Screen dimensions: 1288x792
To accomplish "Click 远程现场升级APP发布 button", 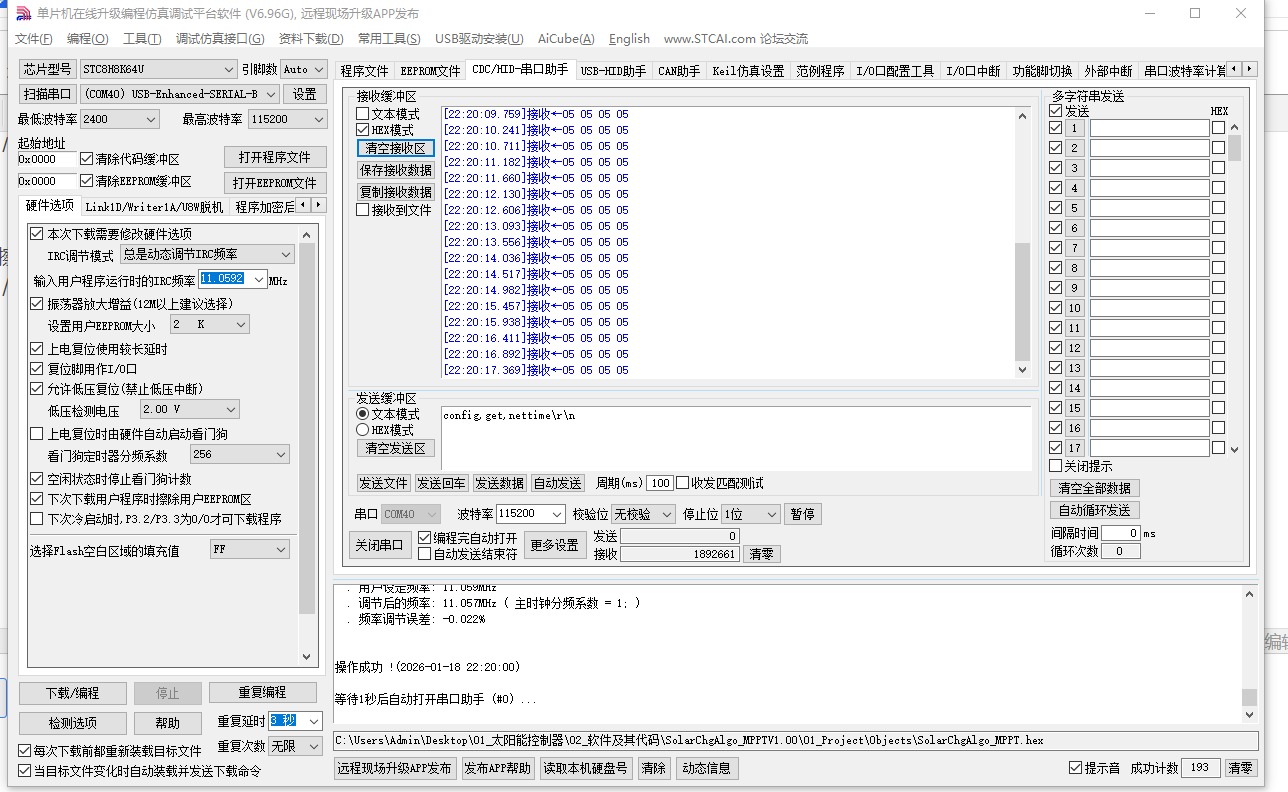I will pyautogui.click(x=394, y=768).
